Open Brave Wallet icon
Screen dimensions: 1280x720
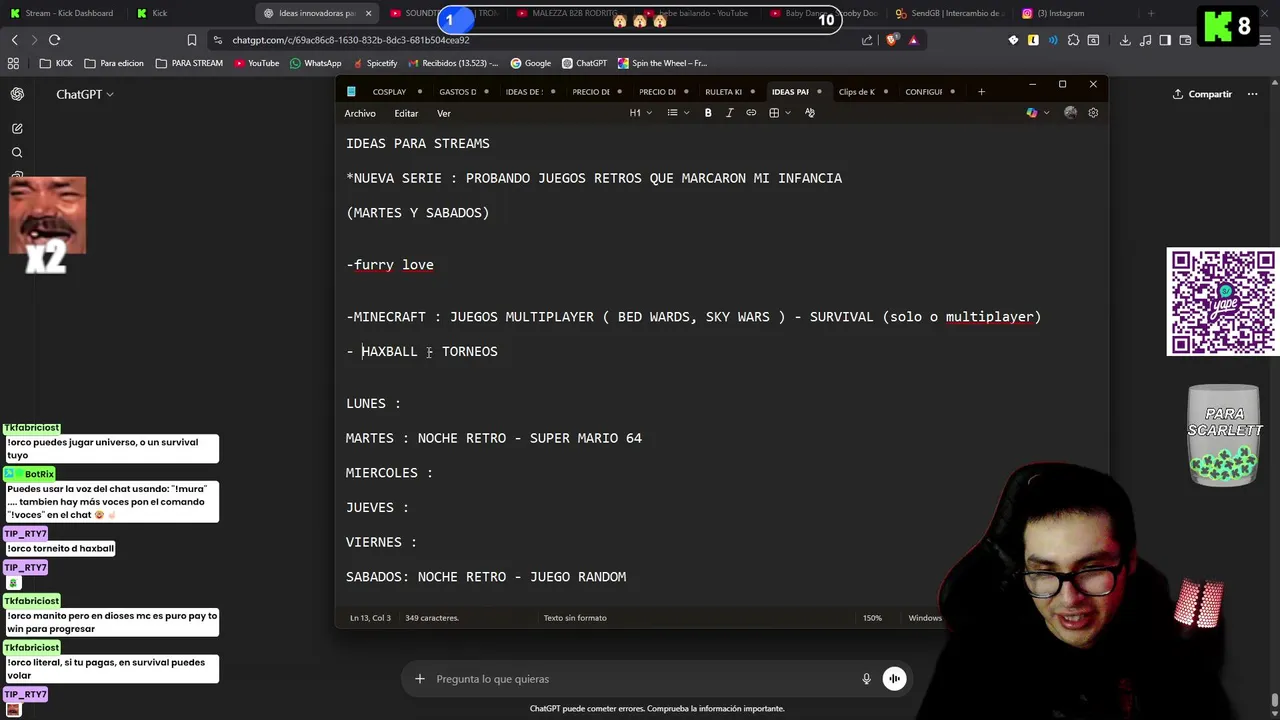pos(1186,40)
